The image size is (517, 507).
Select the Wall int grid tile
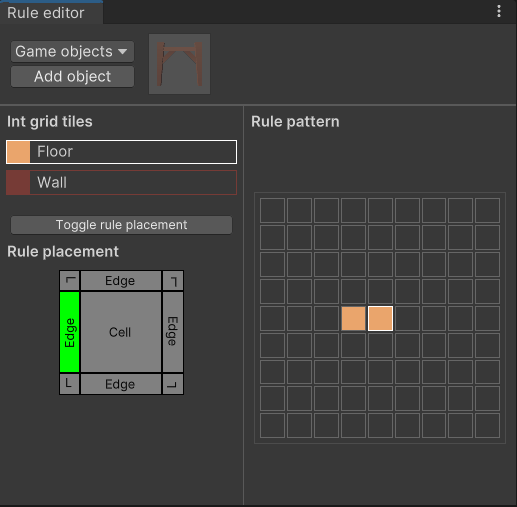pos(121,182)
